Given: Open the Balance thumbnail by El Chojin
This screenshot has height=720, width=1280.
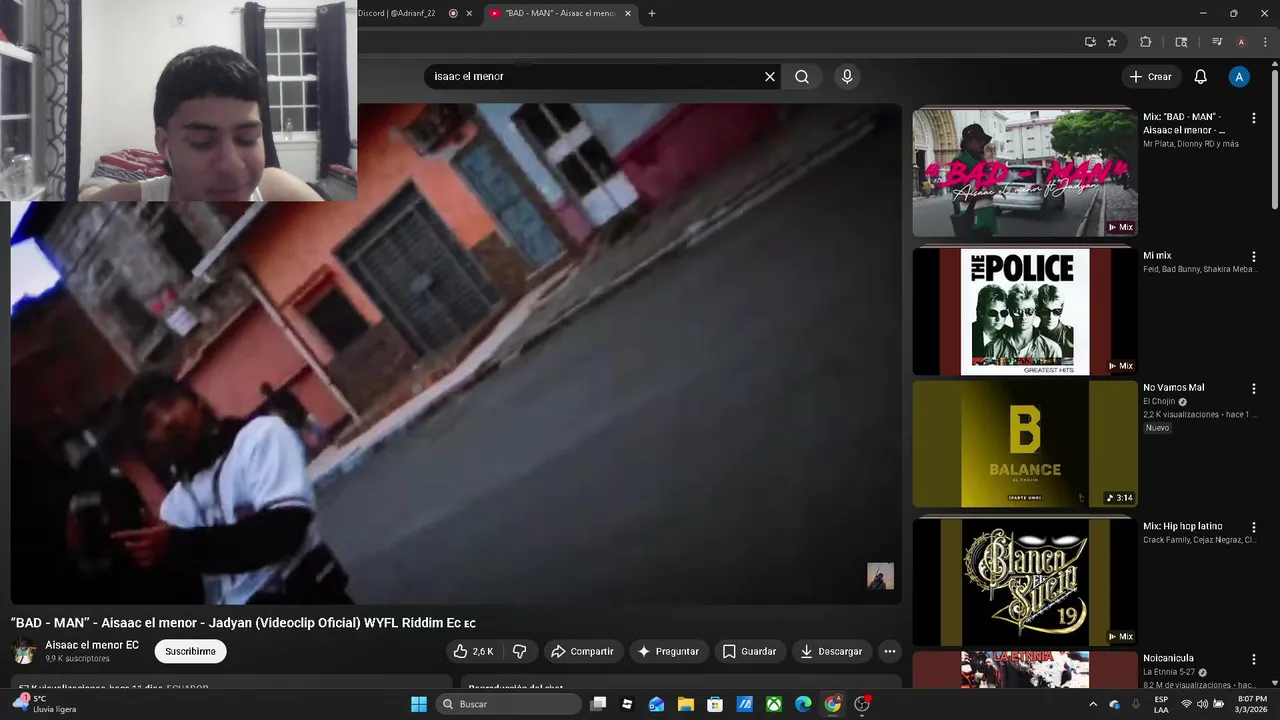Looking at the screenshot, I should 1025,444.
